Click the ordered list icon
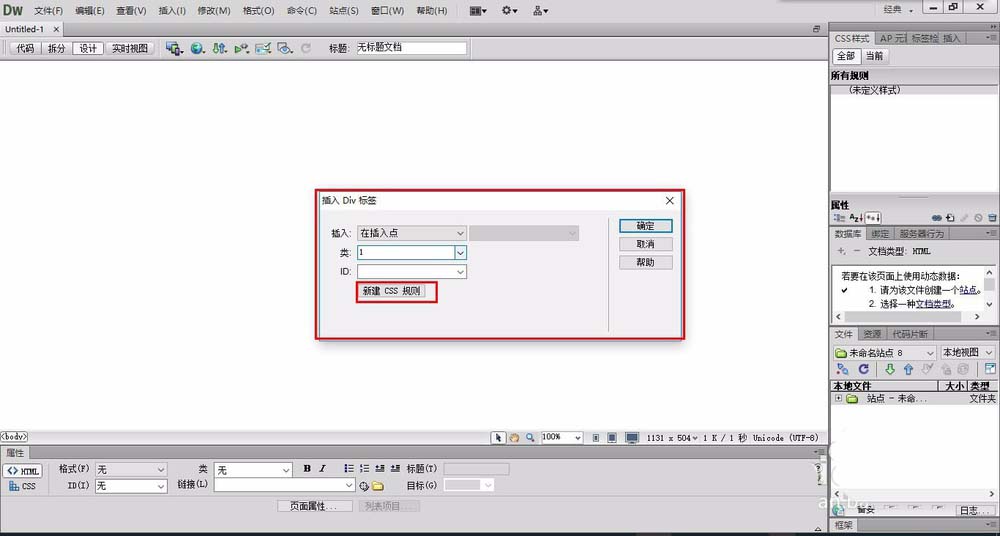This screenshot has height=536, width=1000. [365, 468]
